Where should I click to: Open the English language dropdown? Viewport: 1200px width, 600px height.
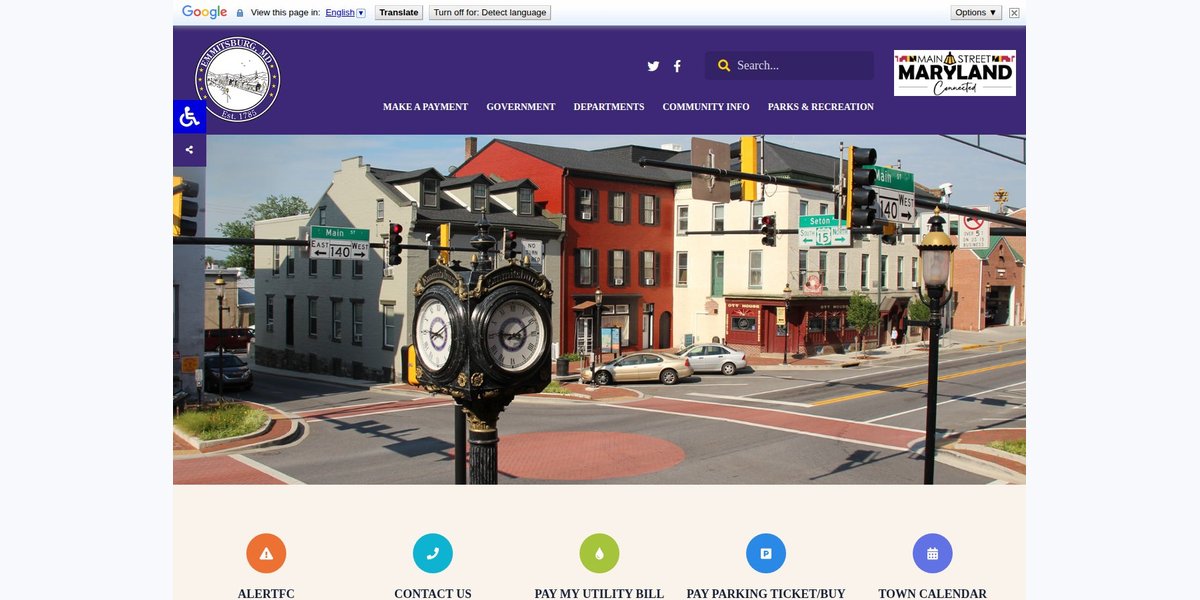346,13
